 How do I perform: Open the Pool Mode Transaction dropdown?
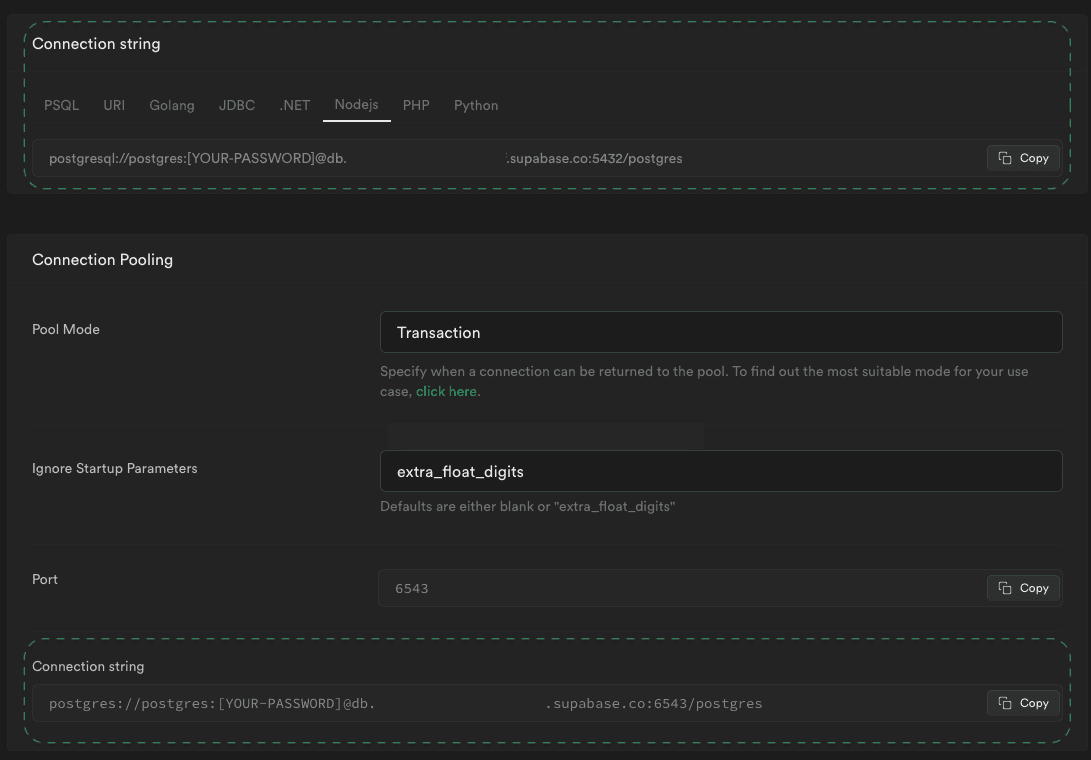720,332
